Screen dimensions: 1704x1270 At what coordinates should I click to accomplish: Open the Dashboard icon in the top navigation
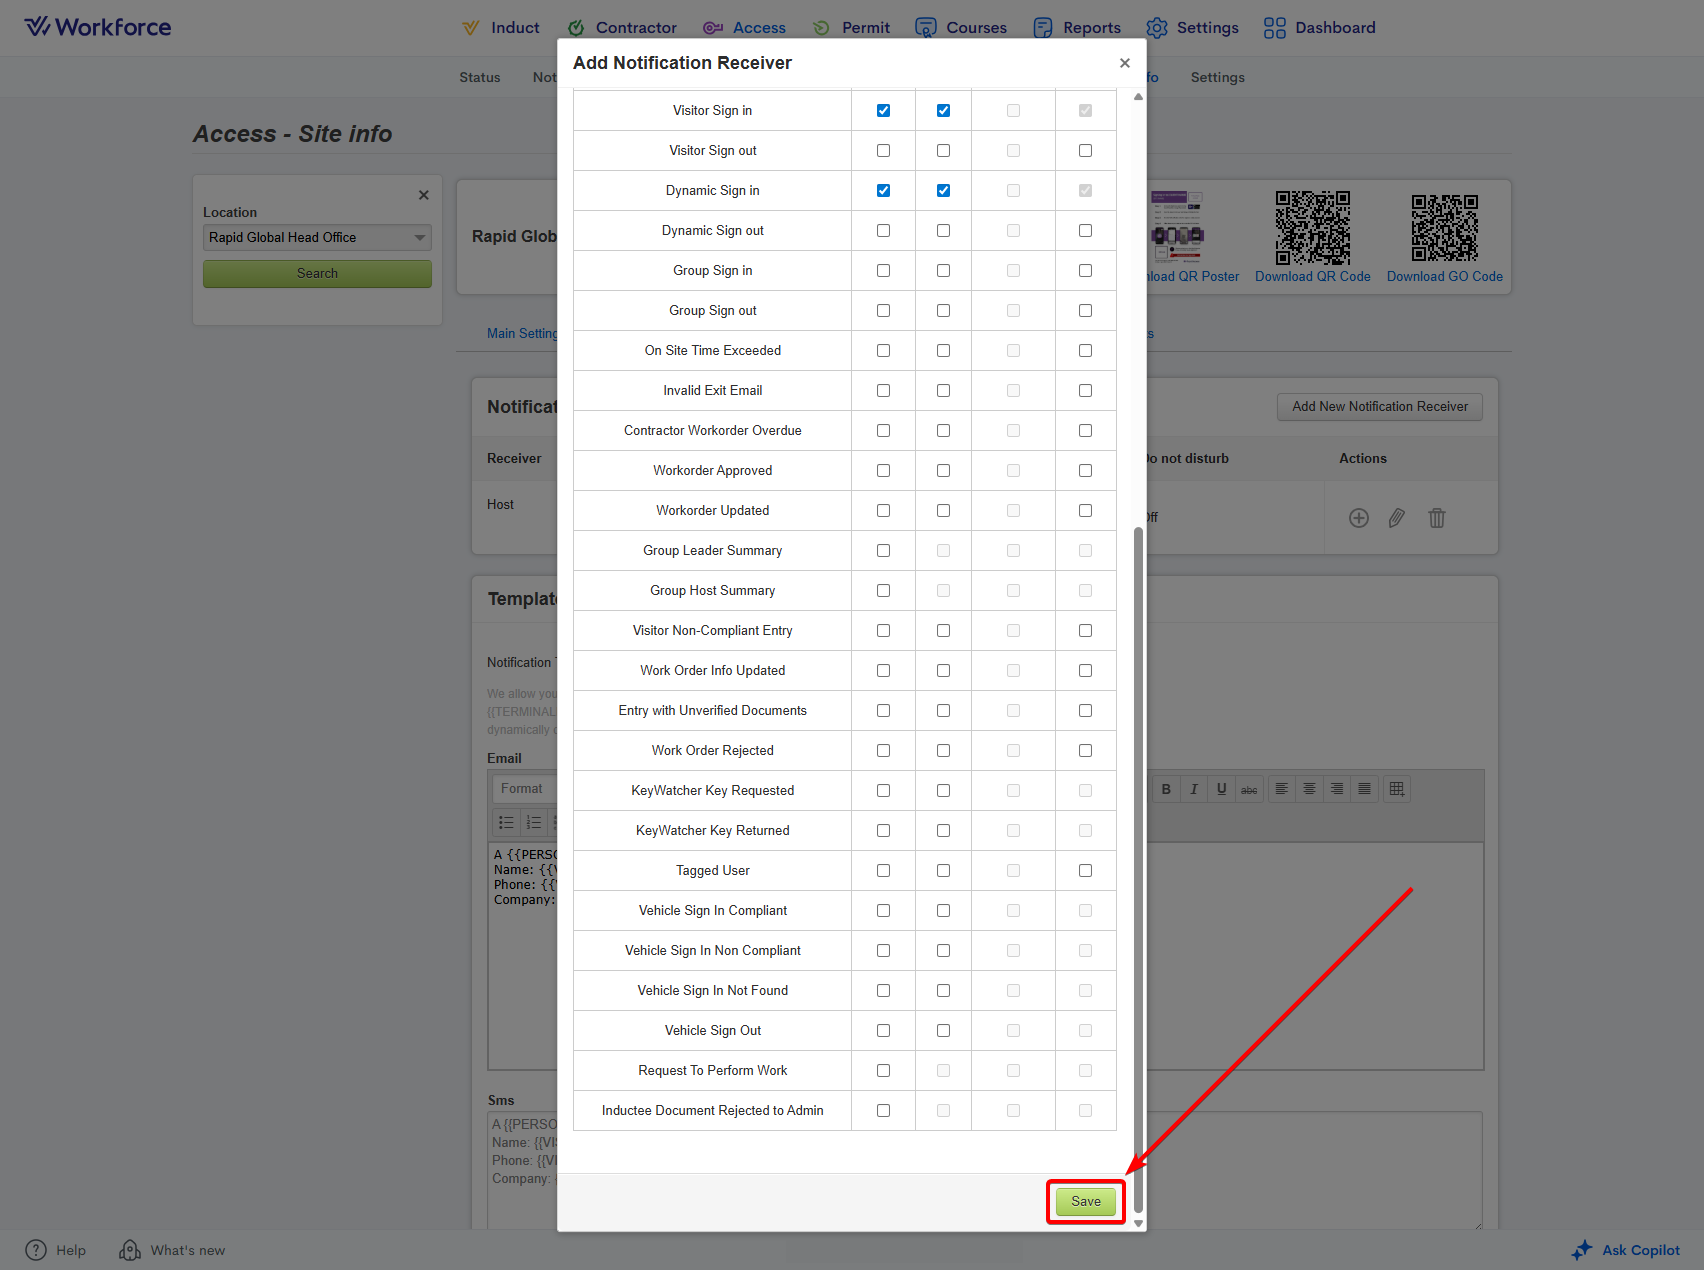click(x=1274, y=28)
